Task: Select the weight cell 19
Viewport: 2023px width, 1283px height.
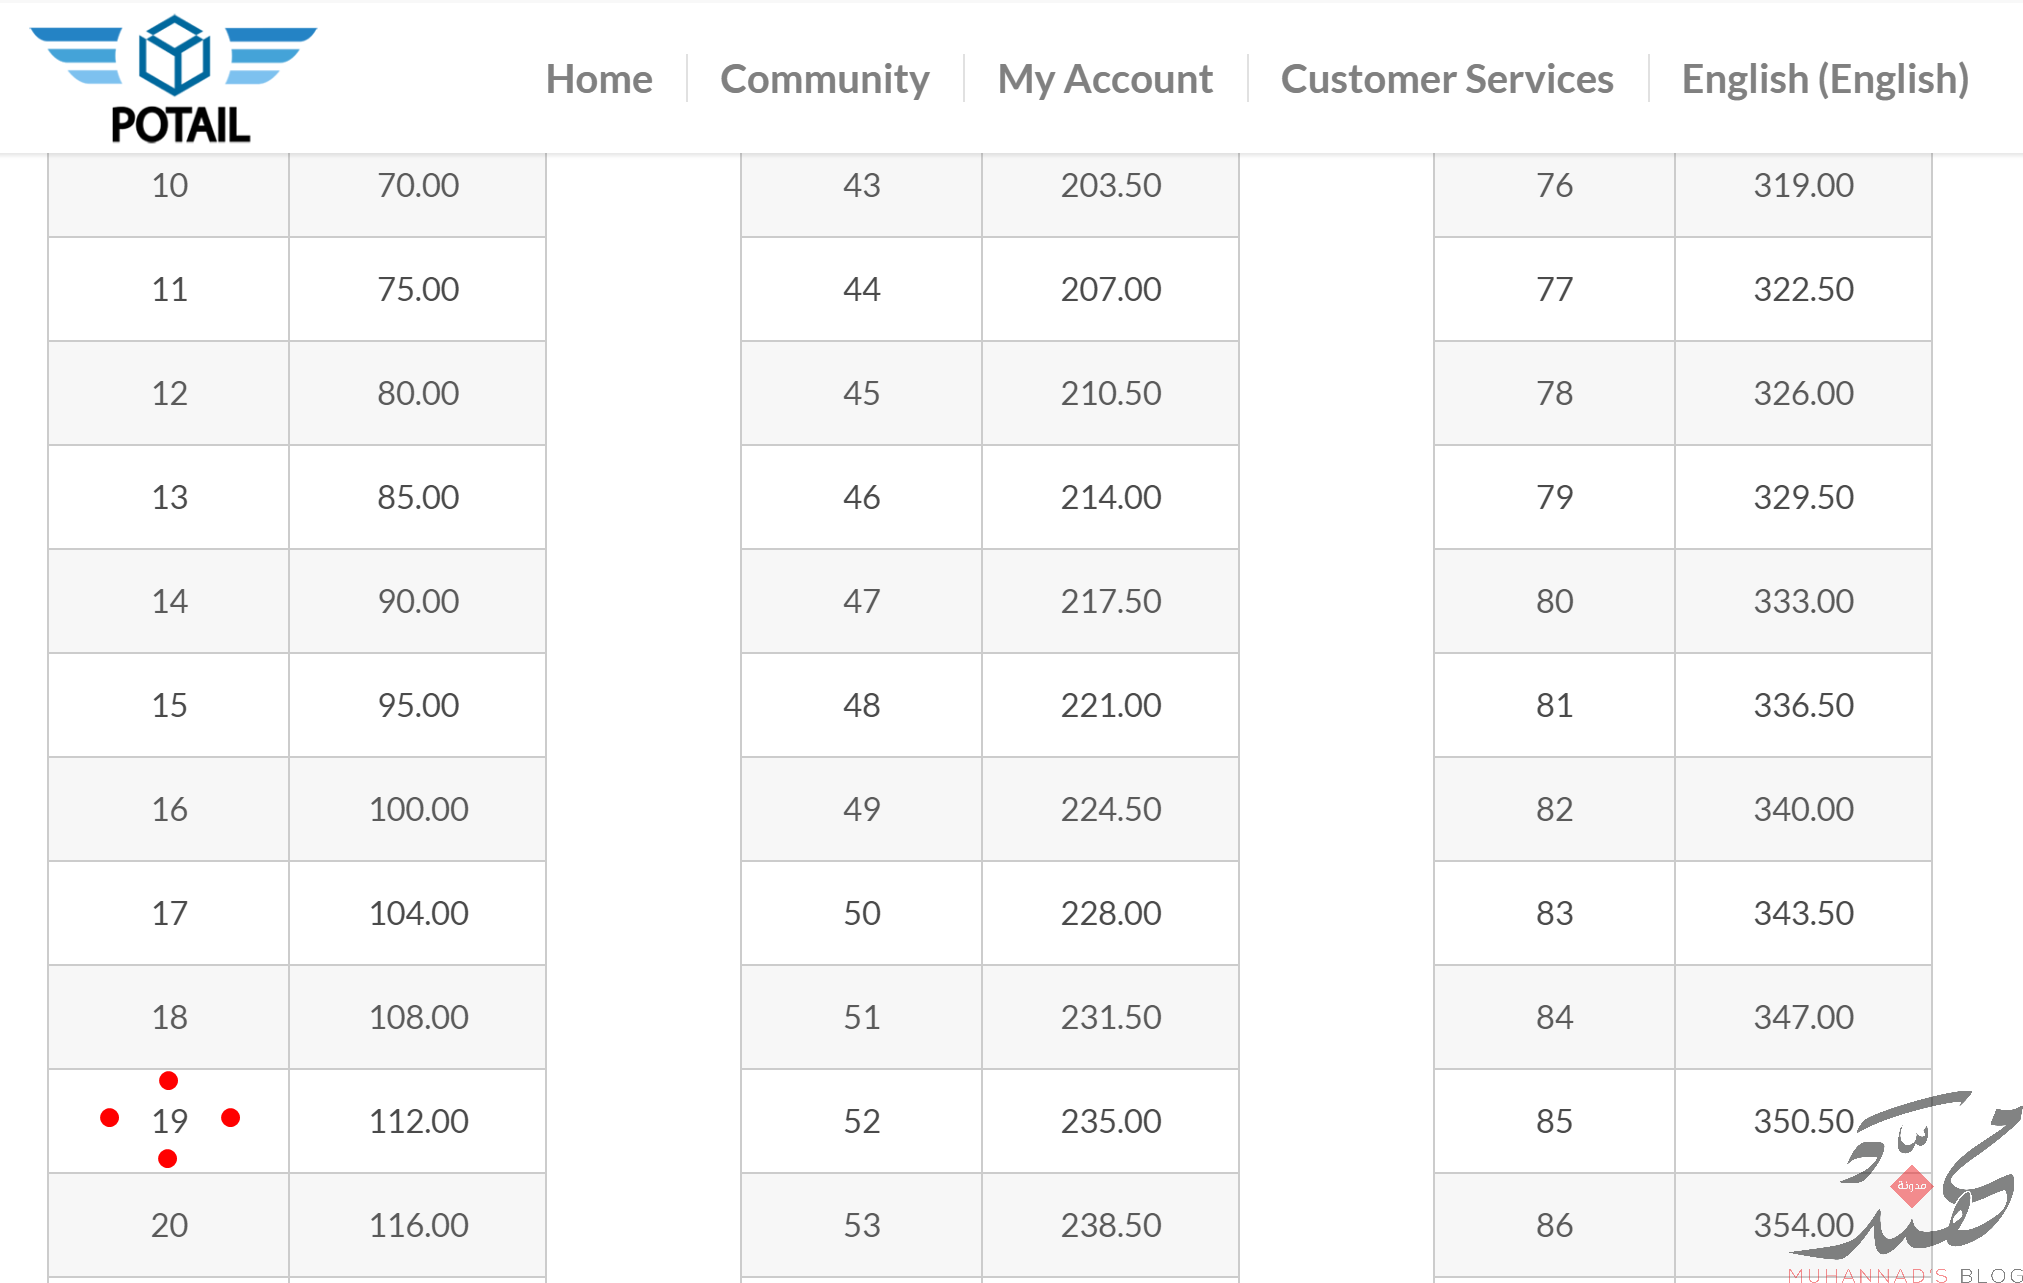Action: [x=169, y=1121]
